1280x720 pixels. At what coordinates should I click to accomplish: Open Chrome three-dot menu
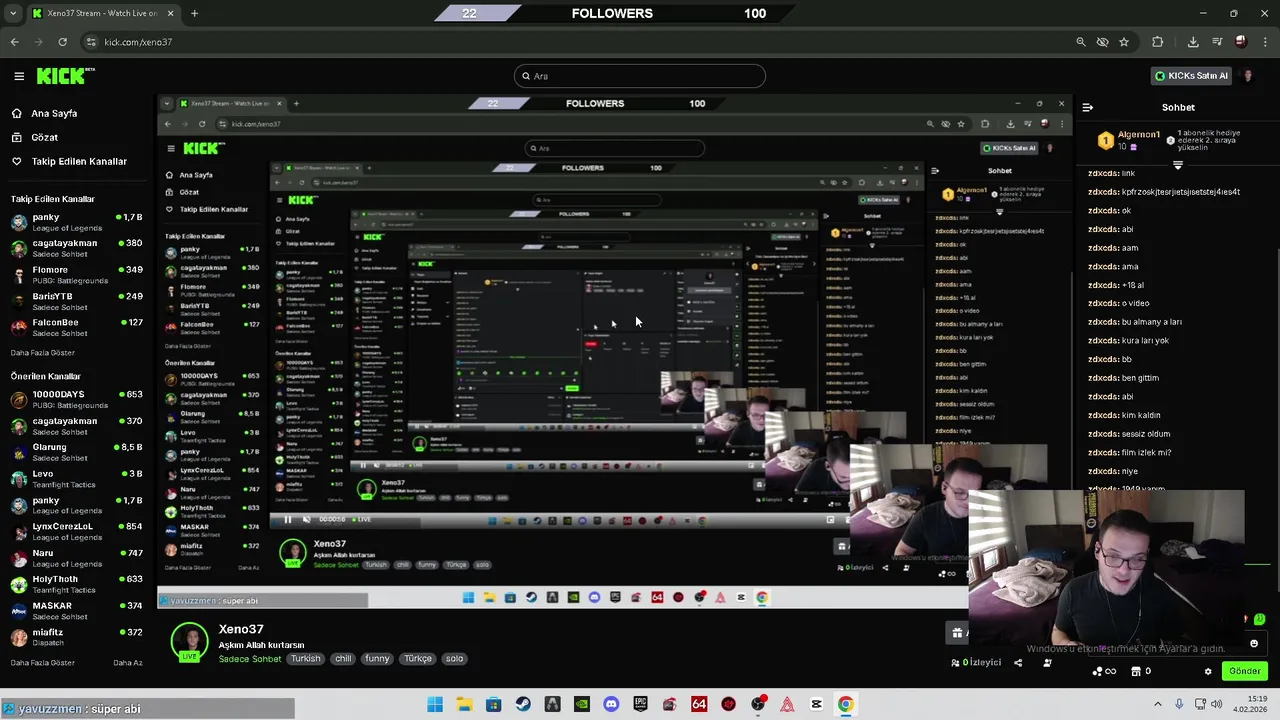1264,42
